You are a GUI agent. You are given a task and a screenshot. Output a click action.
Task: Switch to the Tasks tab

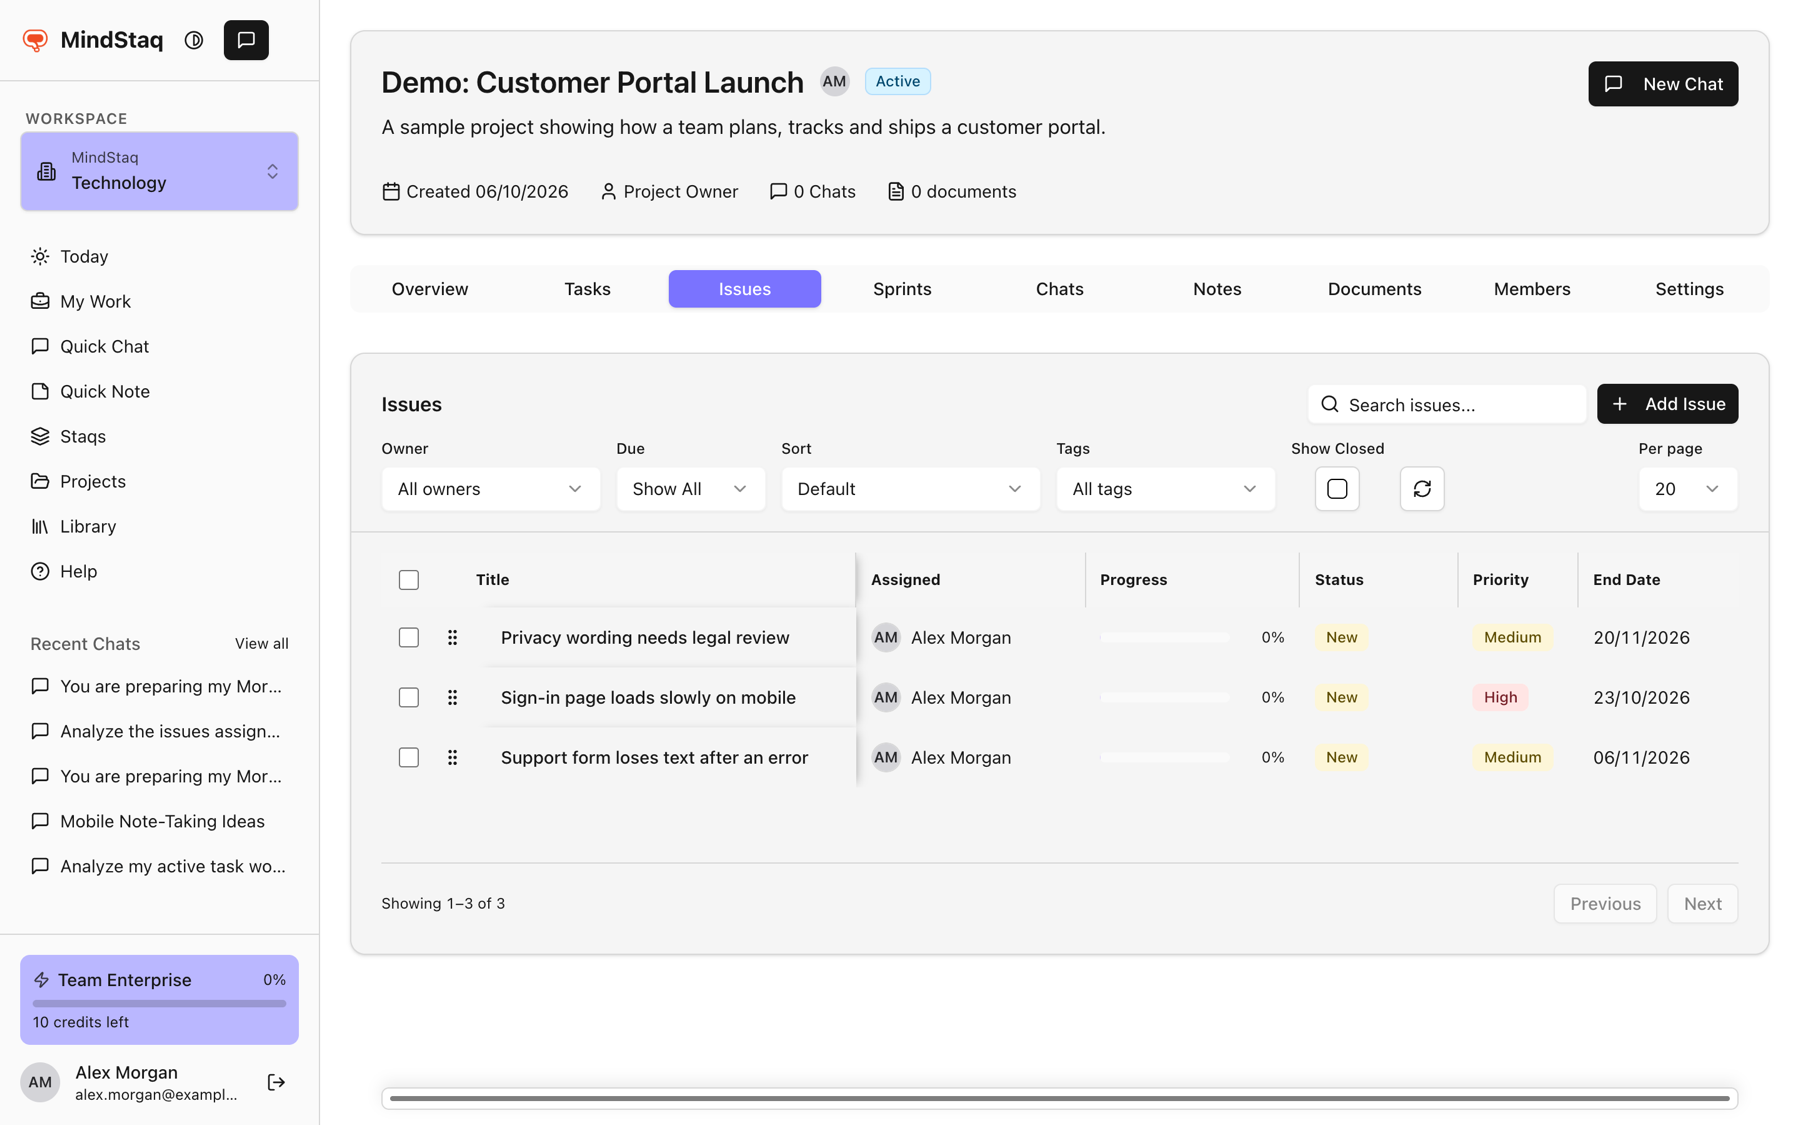[x=587, y=289]
